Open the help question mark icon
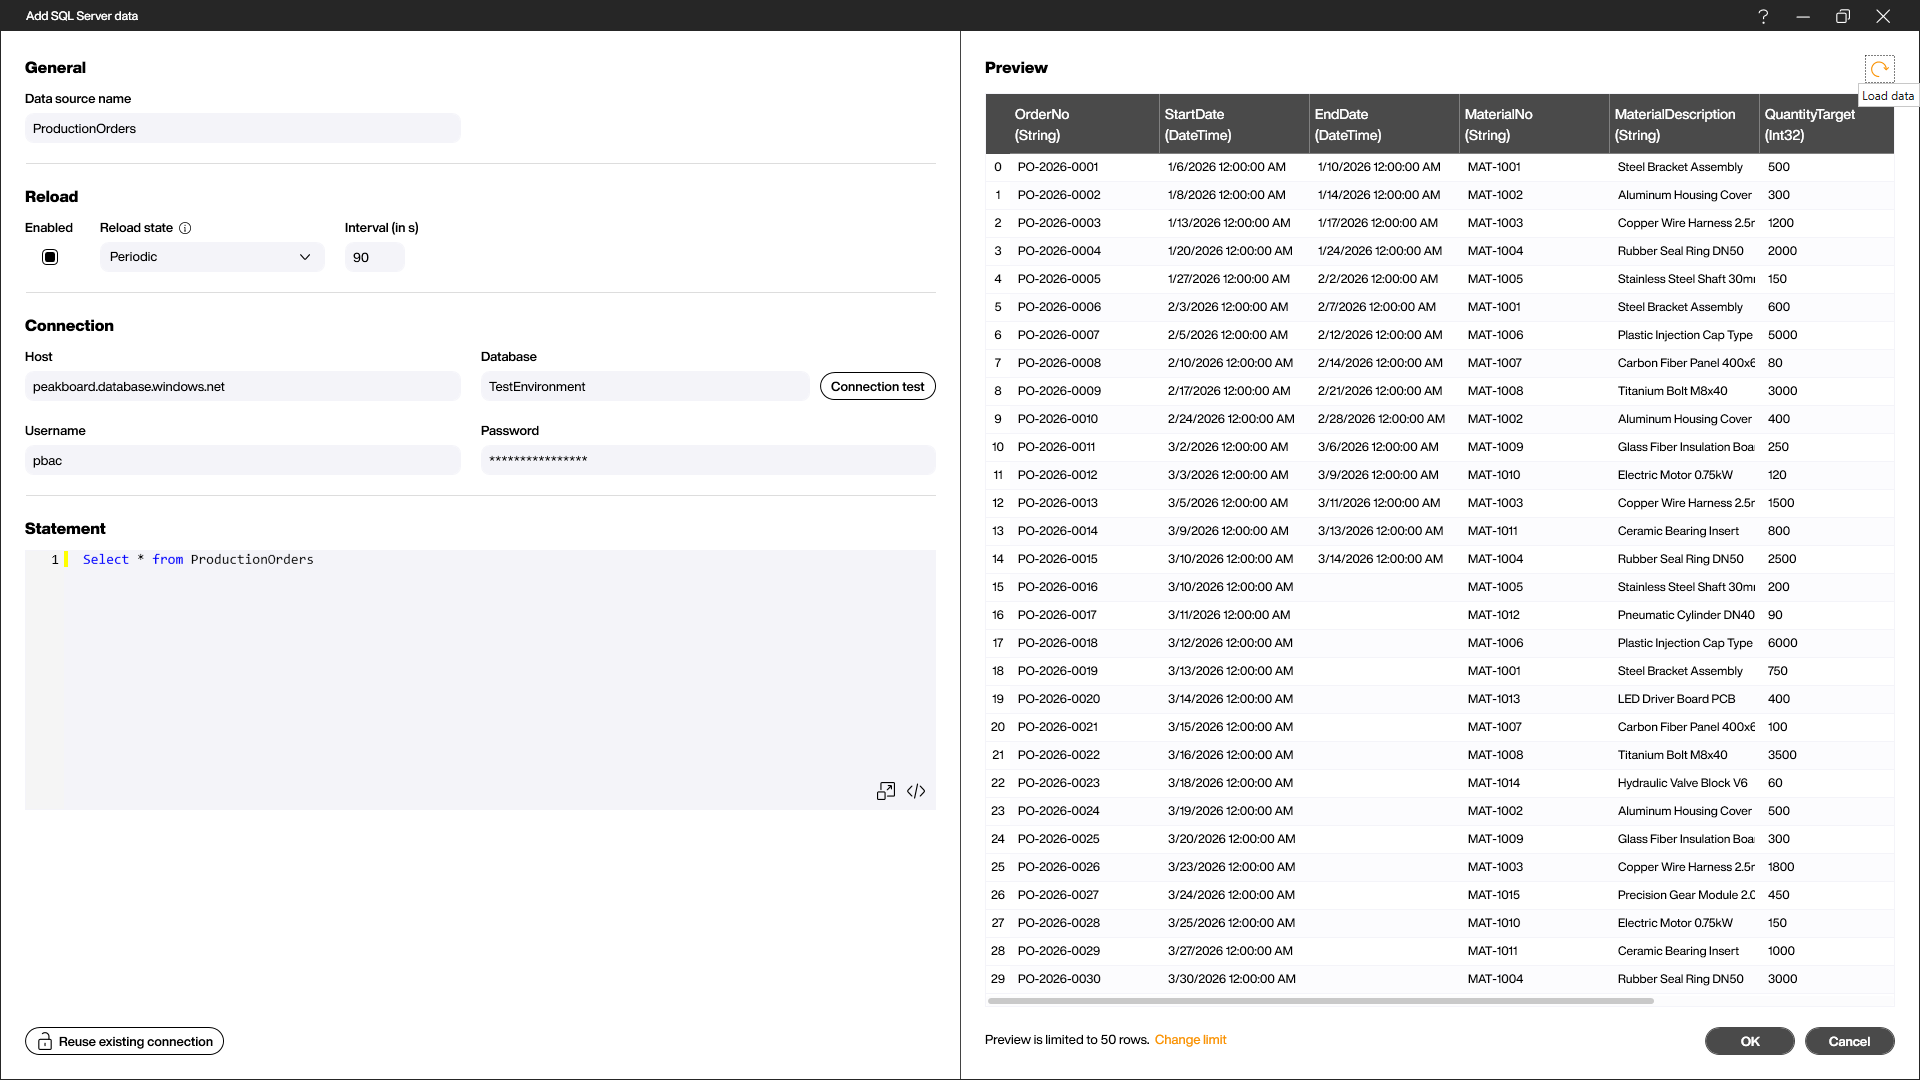This screenshot has width=1920, height=1080. click(1763, 16)
